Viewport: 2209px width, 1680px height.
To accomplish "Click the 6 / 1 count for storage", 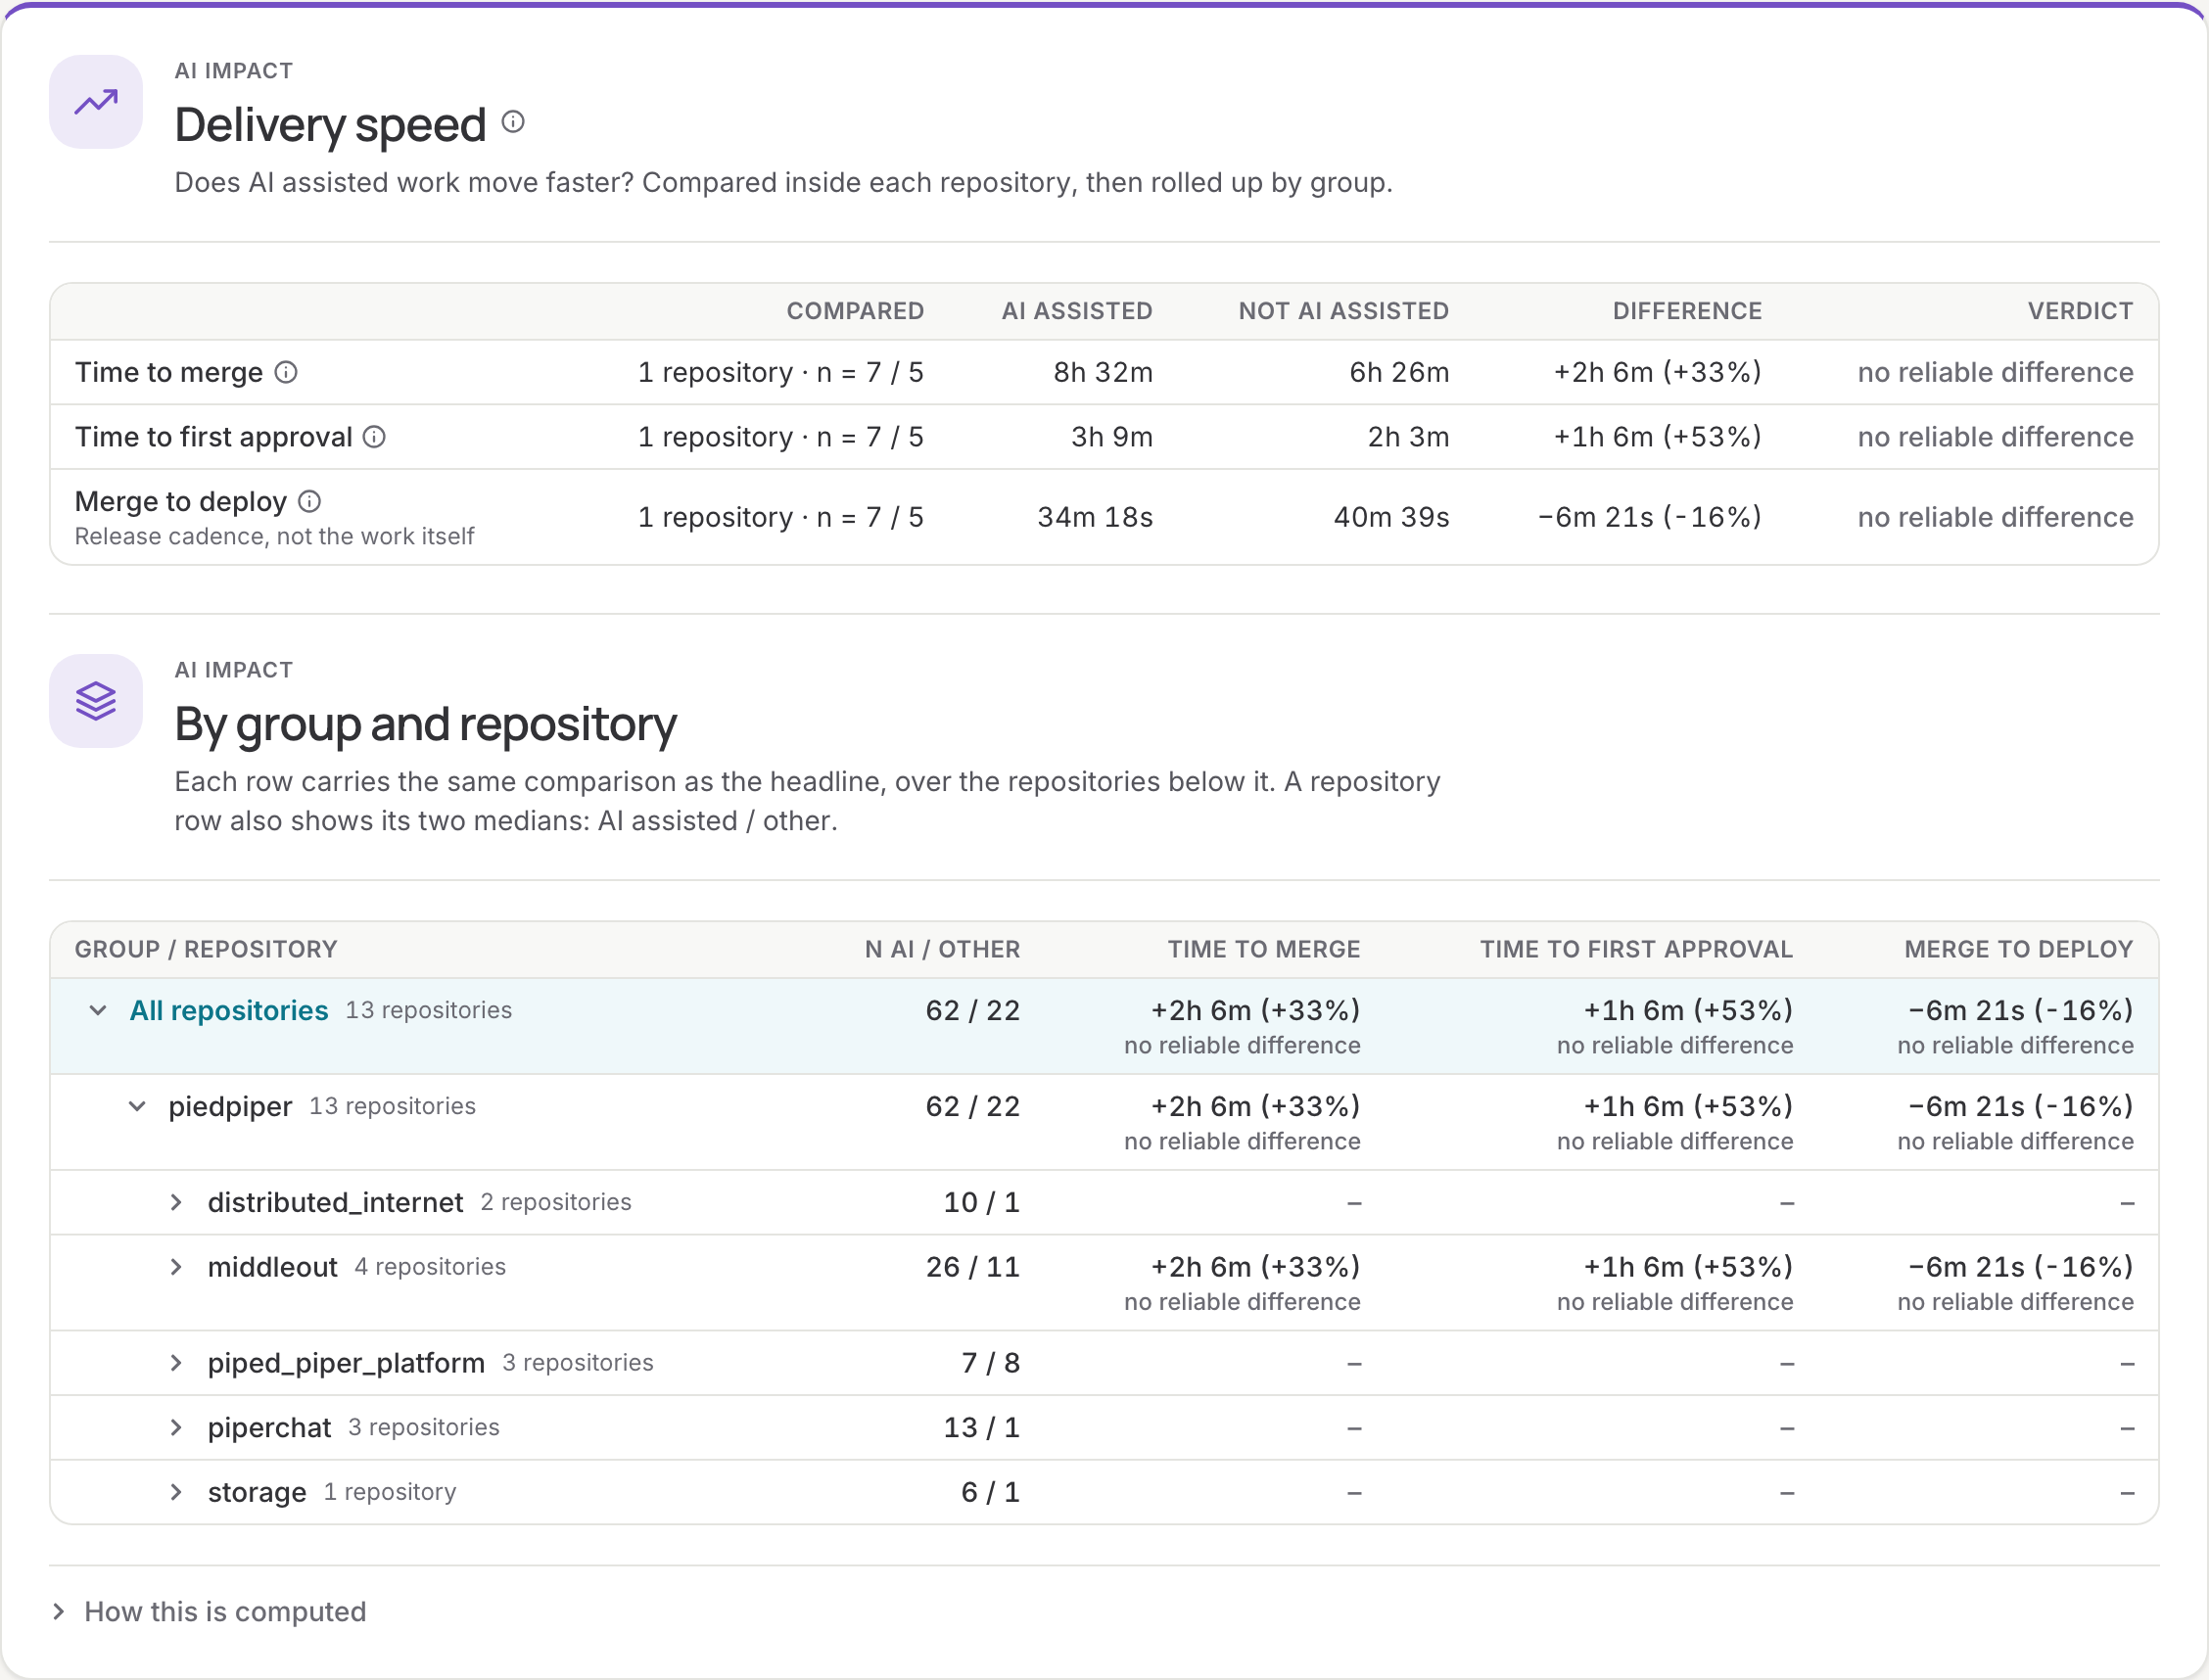I will tap(991, 1492).
